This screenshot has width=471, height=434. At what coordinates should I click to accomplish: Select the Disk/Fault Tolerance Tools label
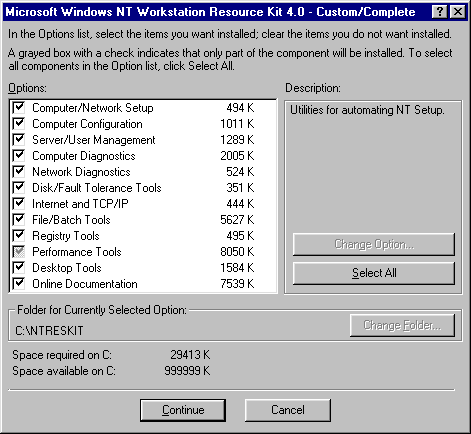97,188
